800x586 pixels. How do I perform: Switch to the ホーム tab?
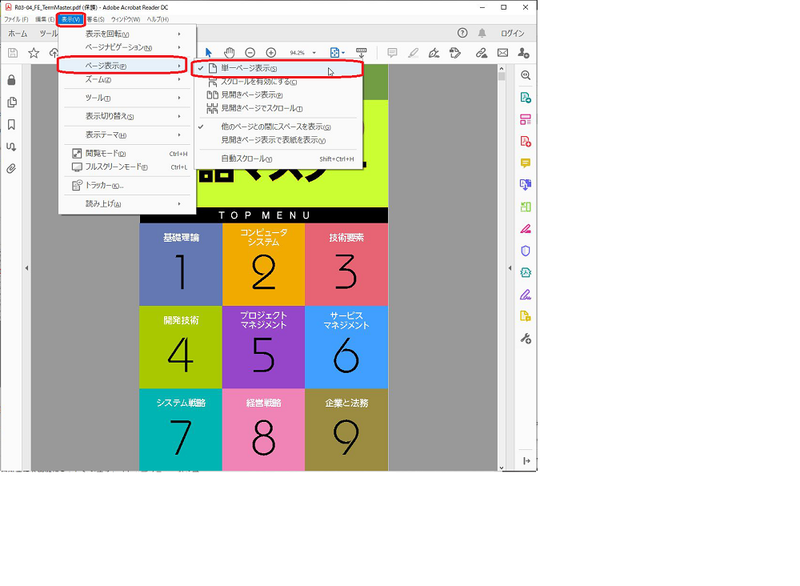[x=18, y=34]
